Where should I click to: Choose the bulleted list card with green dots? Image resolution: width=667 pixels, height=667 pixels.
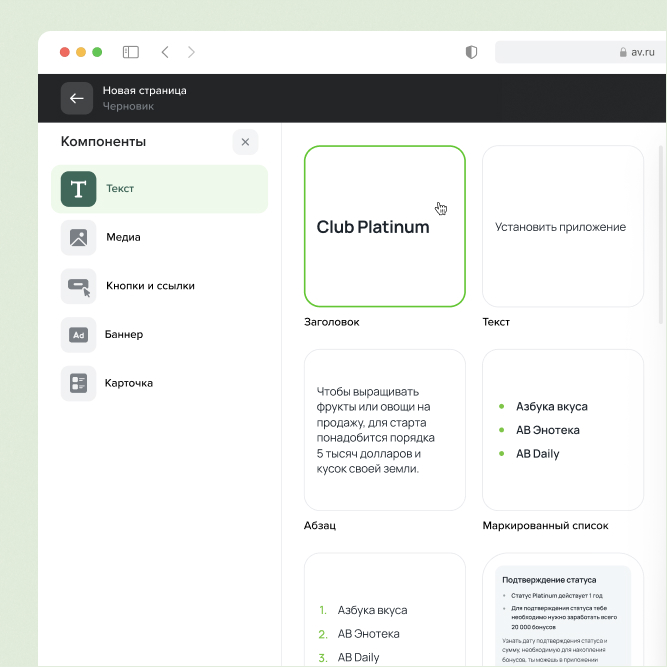(562, 430)
